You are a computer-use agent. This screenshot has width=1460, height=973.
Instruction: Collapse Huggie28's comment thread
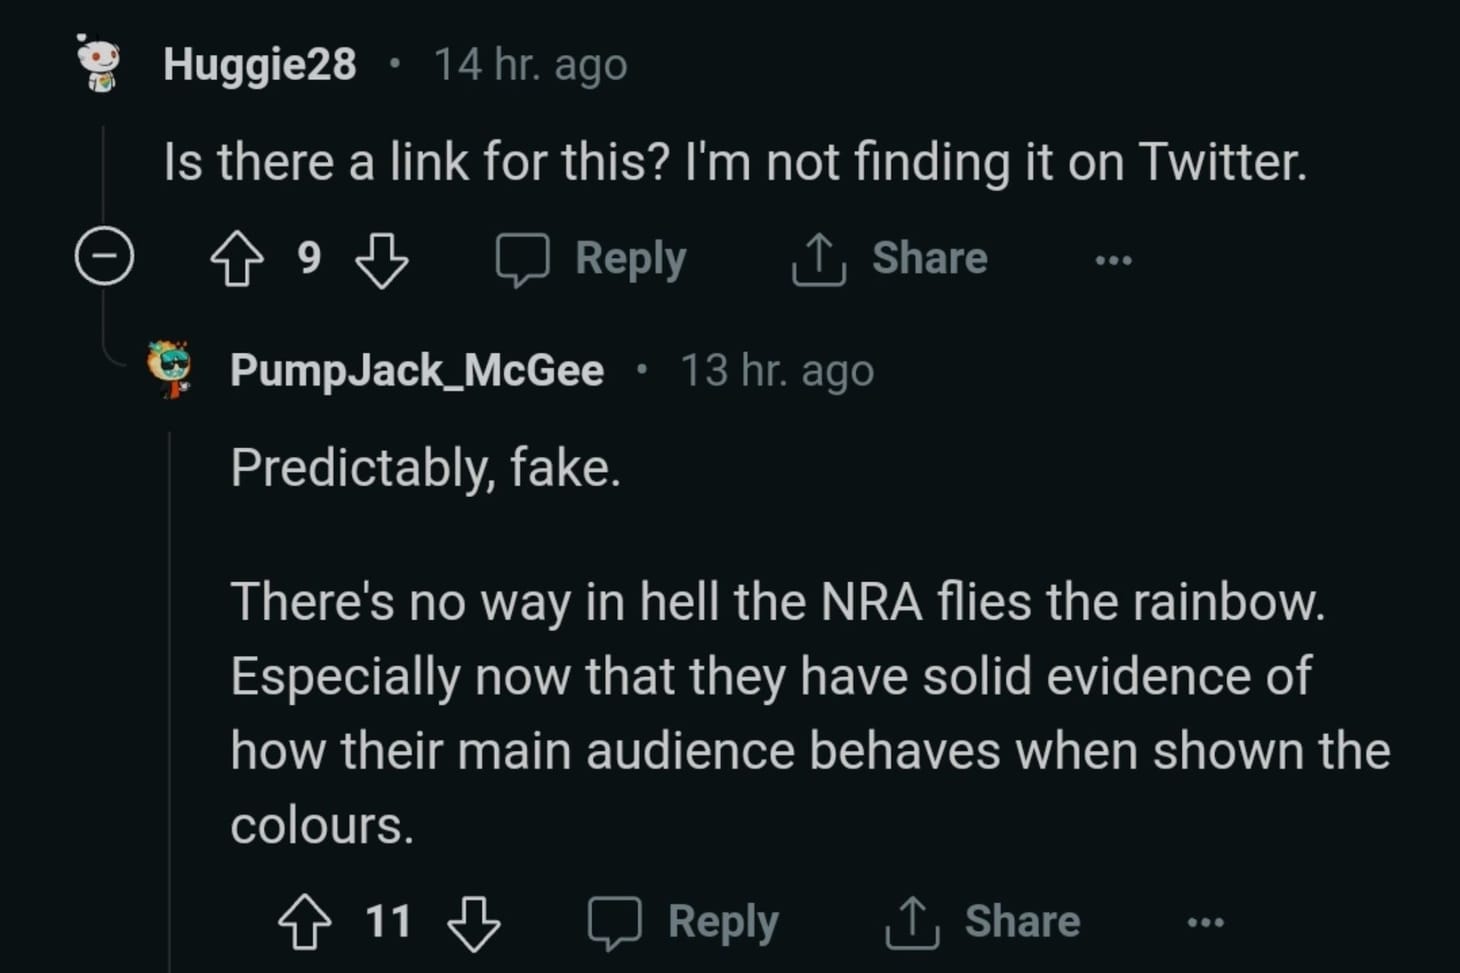(103, 256)
